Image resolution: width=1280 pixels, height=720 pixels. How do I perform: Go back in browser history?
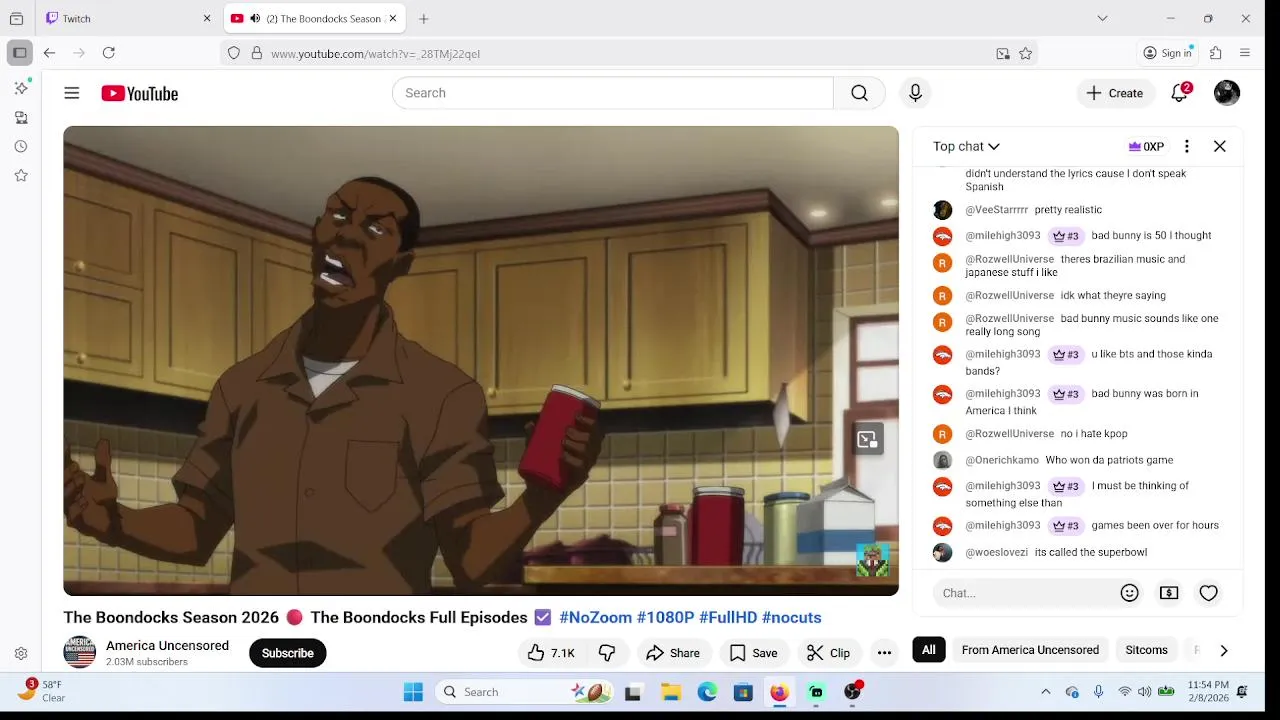point(49,53)
